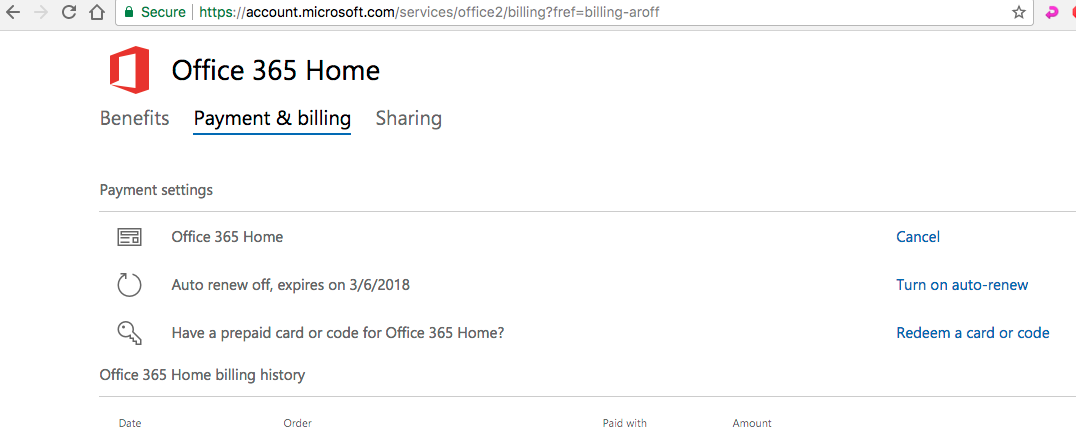Open the Redeem a card or code link
The width and height of the screenshot is (1076, 438).
[x=972, y=333]
